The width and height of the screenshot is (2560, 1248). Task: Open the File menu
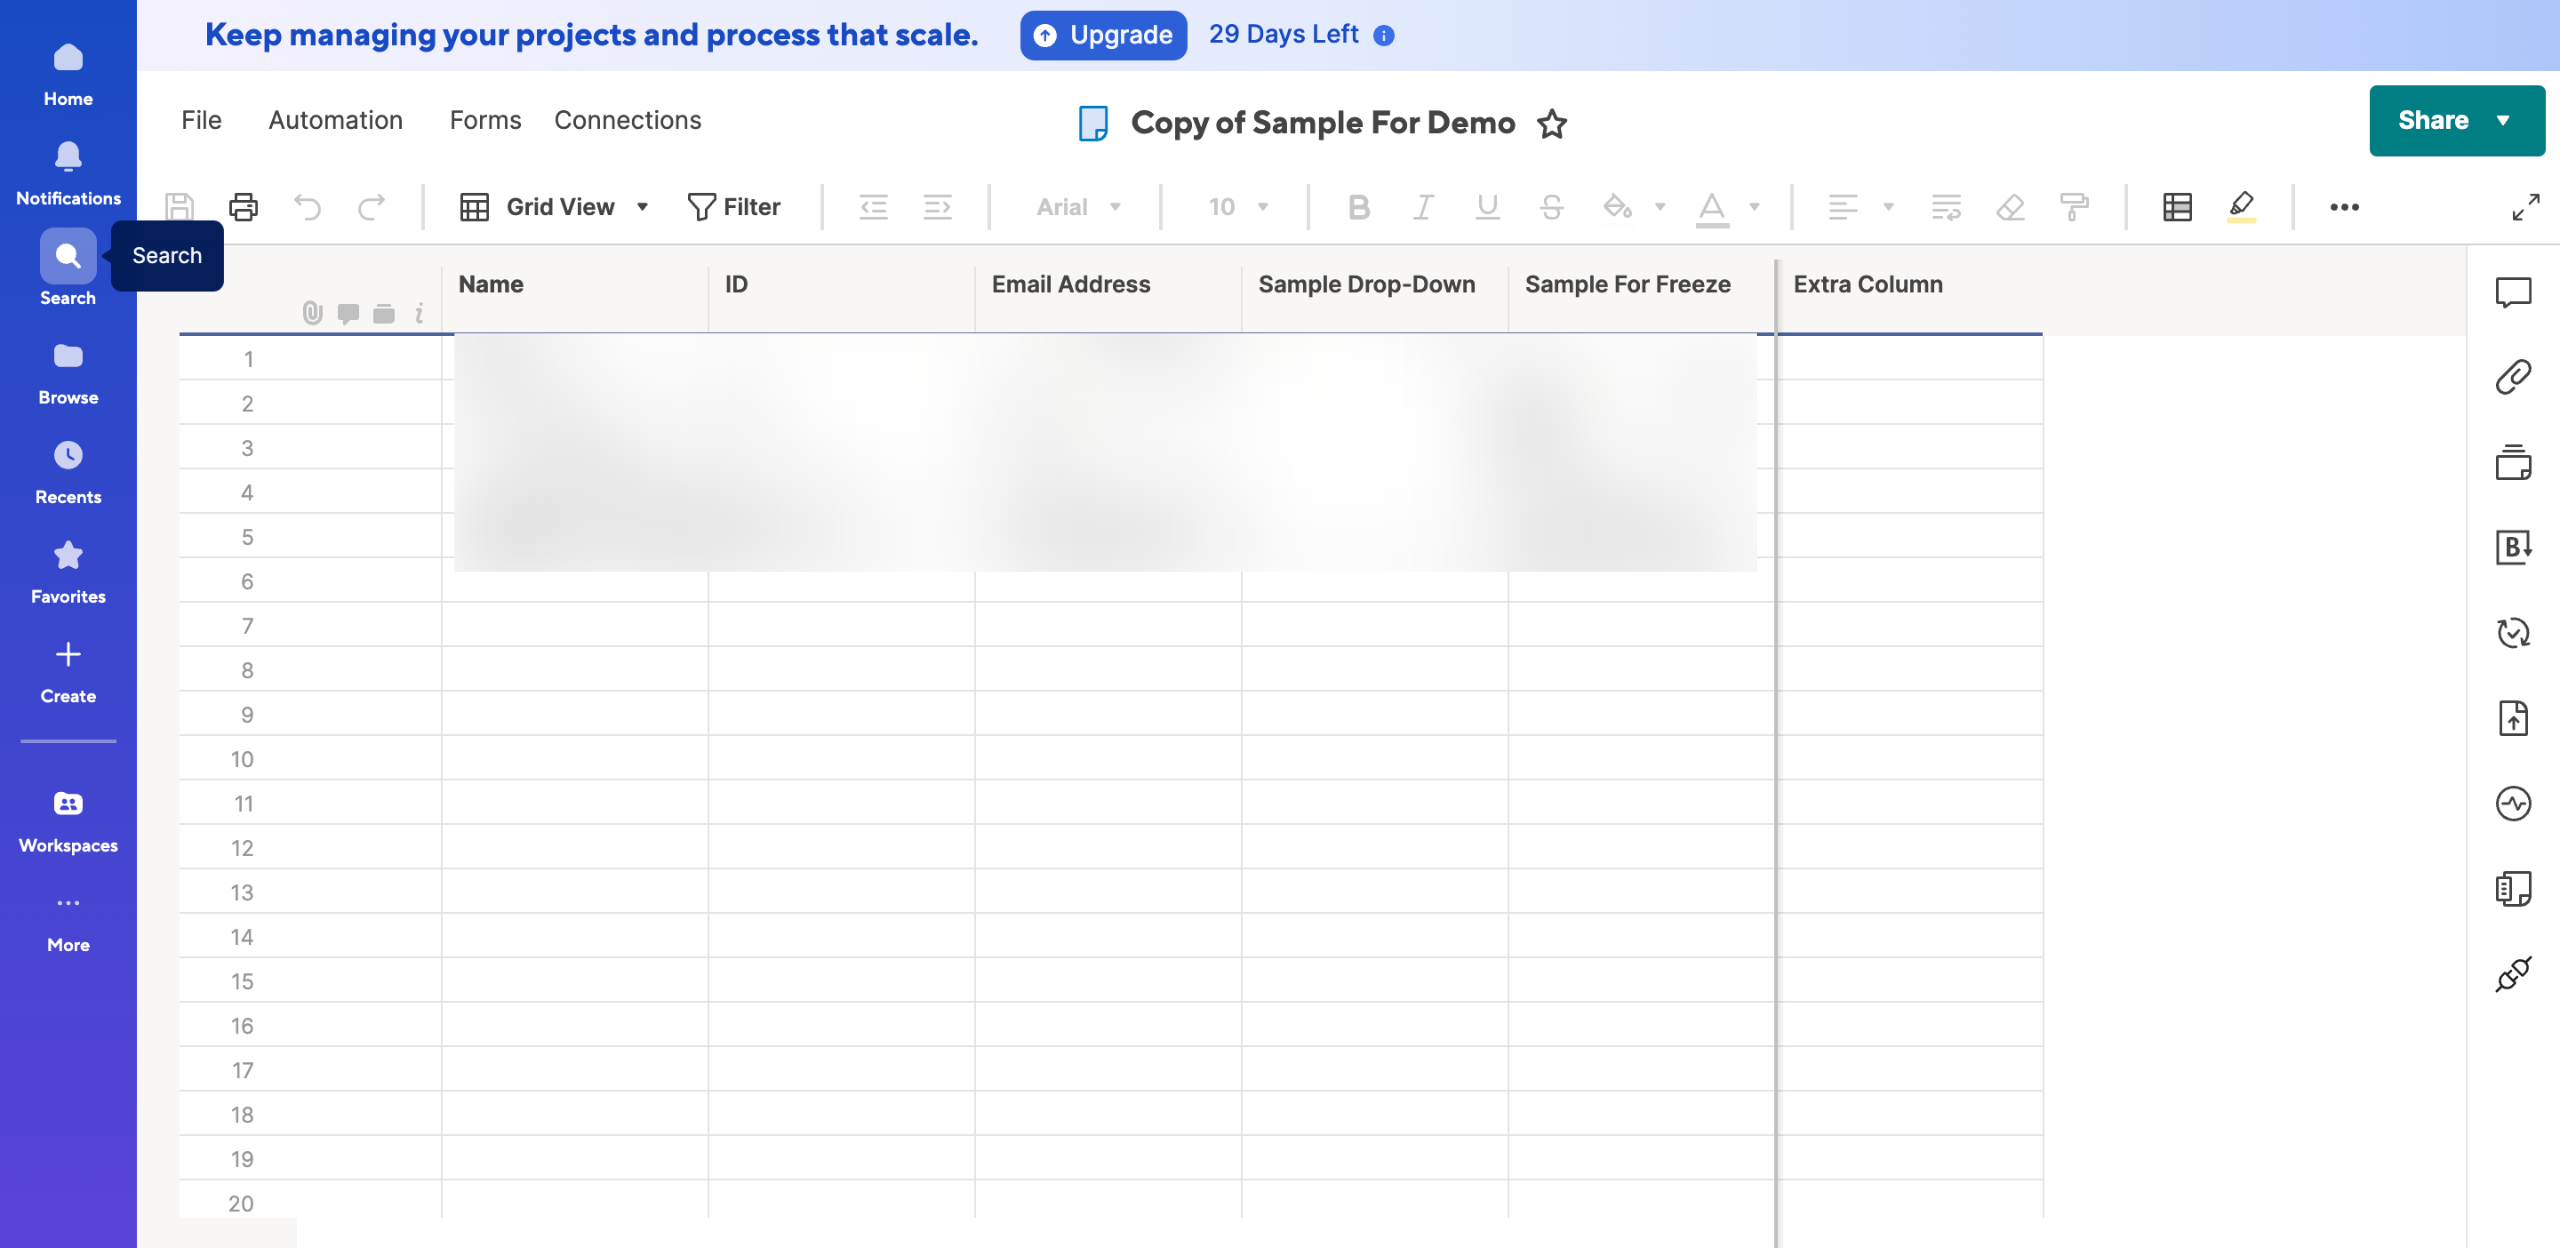[201, 120]
